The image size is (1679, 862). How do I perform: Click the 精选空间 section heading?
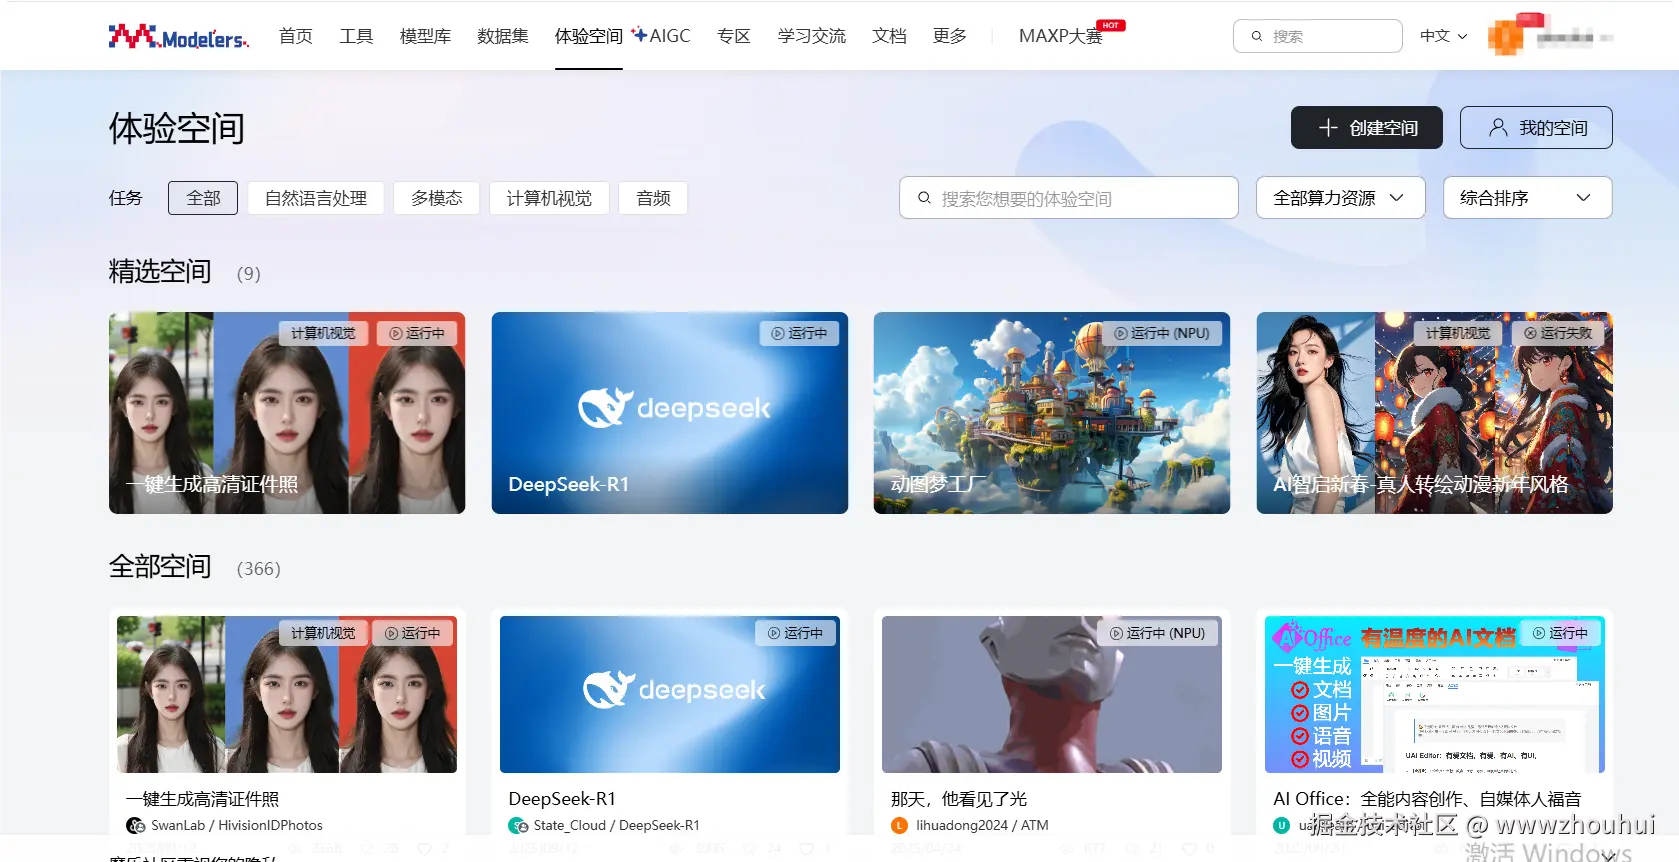point(160,271)
